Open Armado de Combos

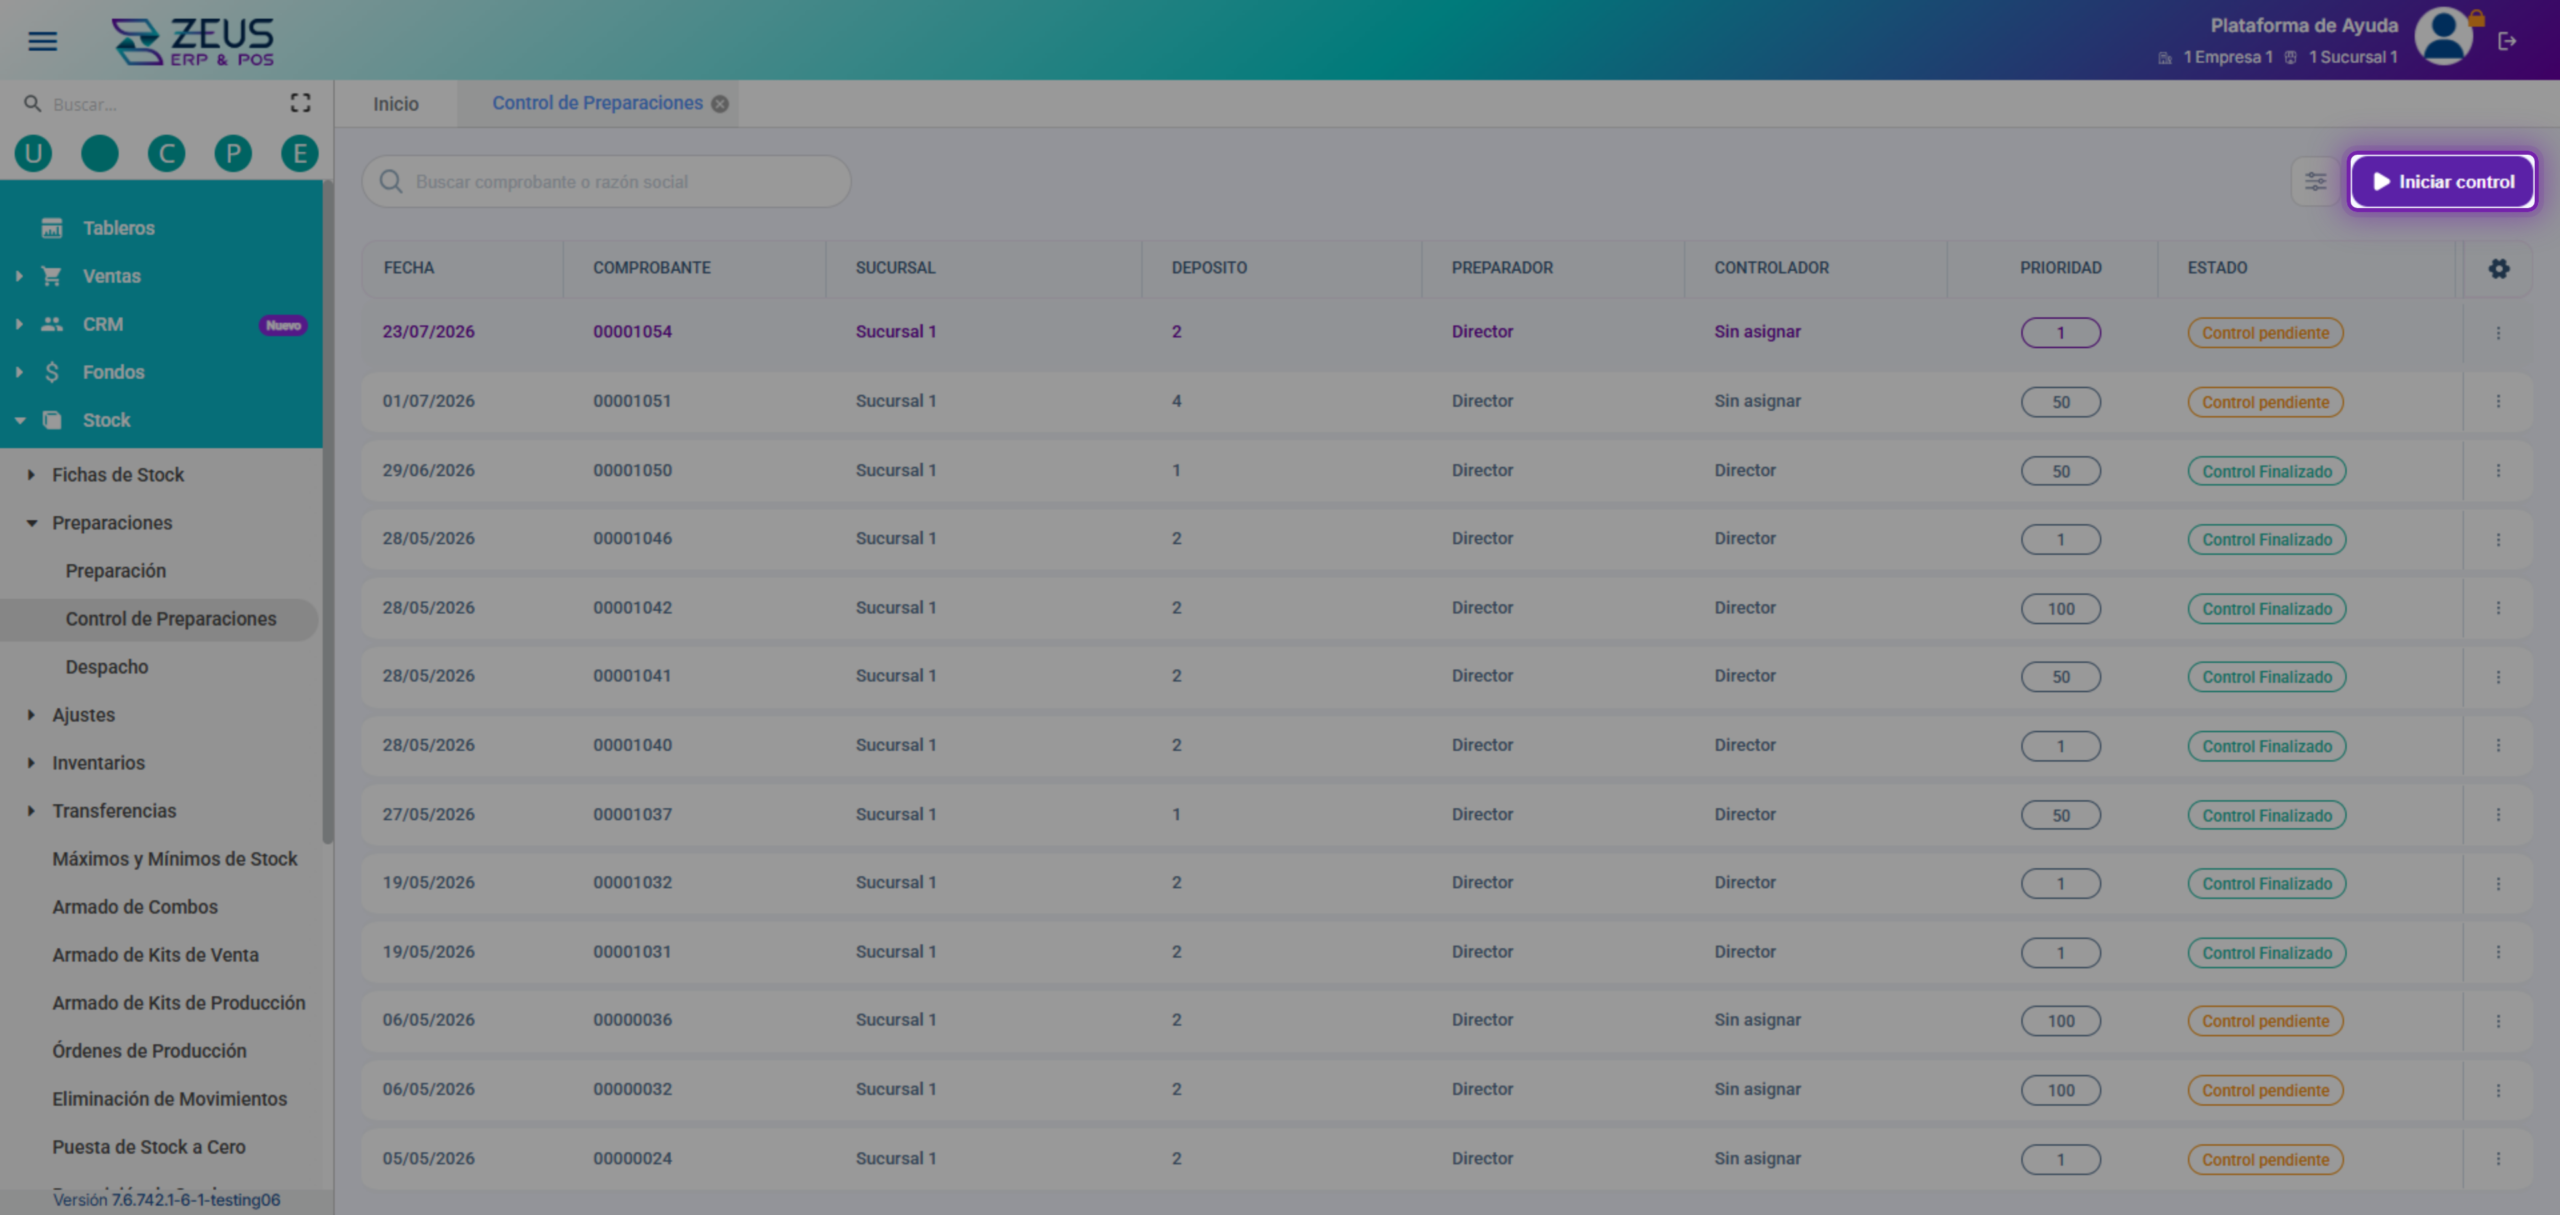[135, 907]
